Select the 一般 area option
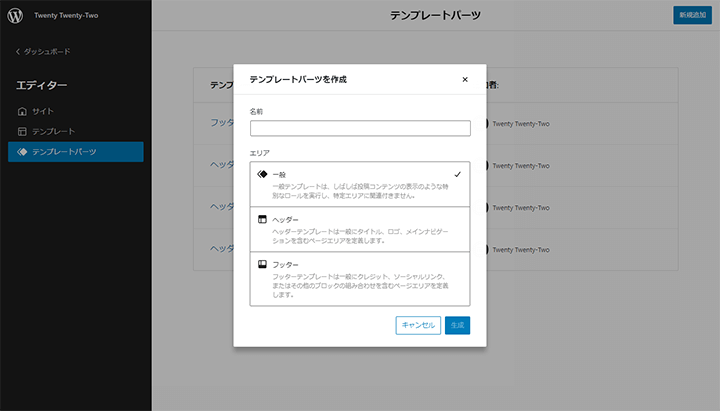The height and width of the screenshot is (411, 720). click(x=359, y=184)
